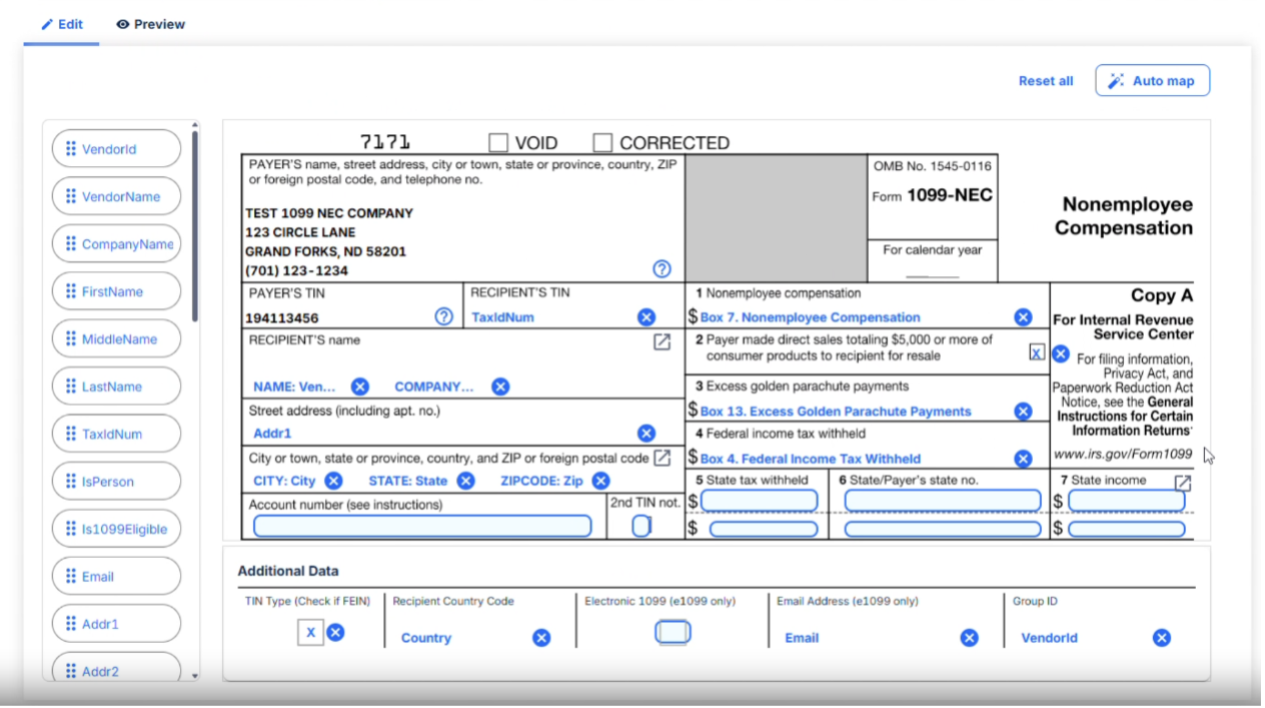Remove the Email mapping in Additional Data
The image size is (1265, 708).
tap(969, 638)
